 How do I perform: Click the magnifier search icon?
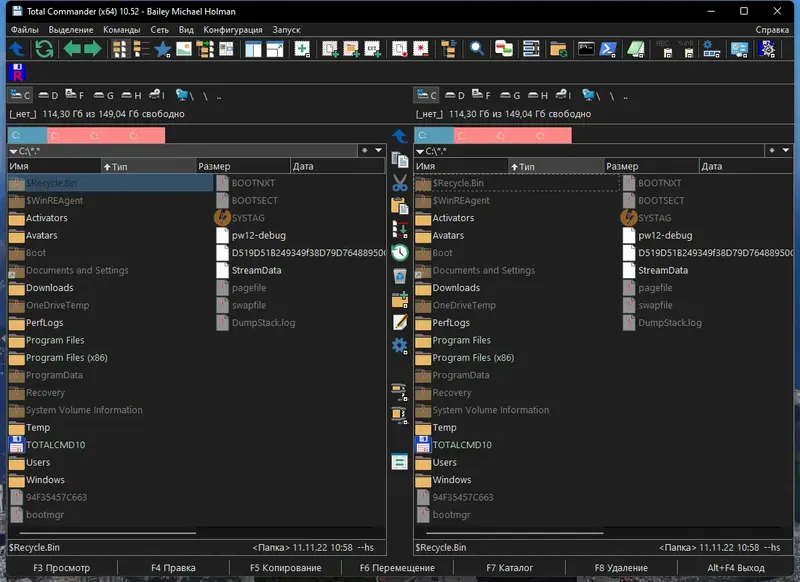[477, 49]
